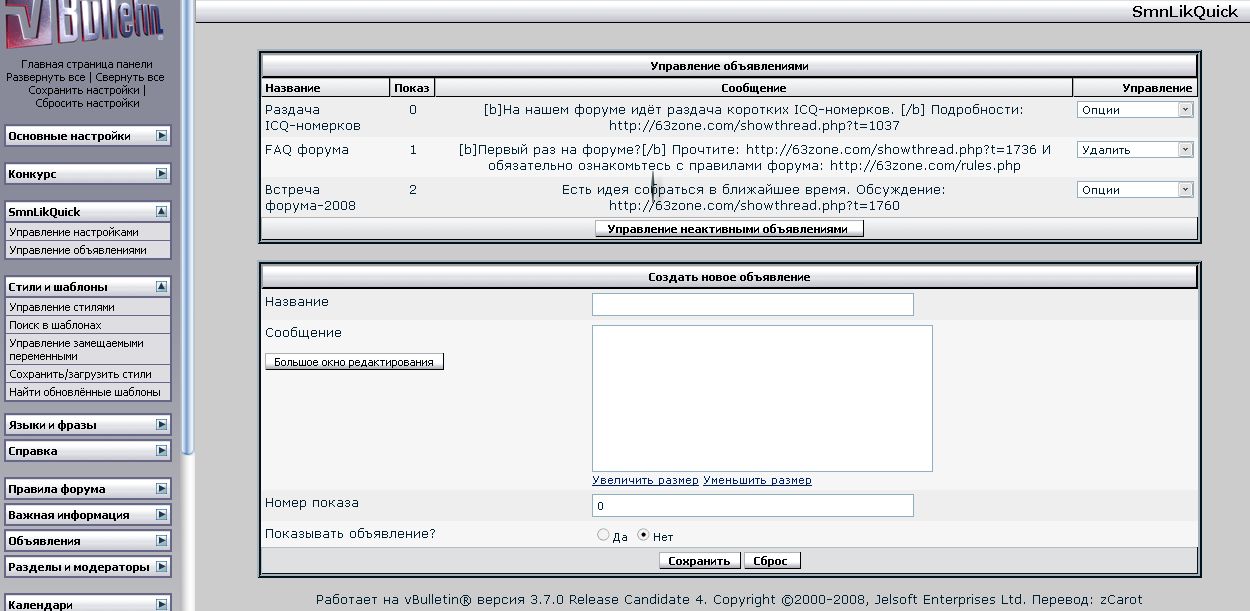Click Свернуть все link
1250x611 pixels.
(130, 77)
